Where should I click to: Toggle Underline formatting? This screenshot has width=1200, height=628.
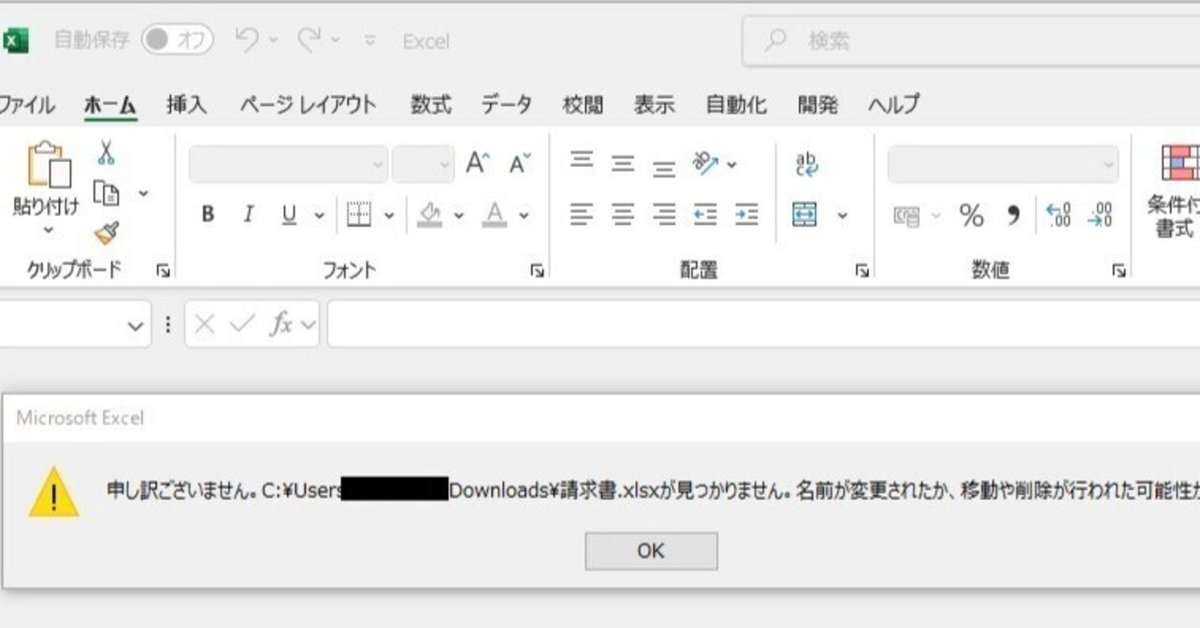point(289,214)
